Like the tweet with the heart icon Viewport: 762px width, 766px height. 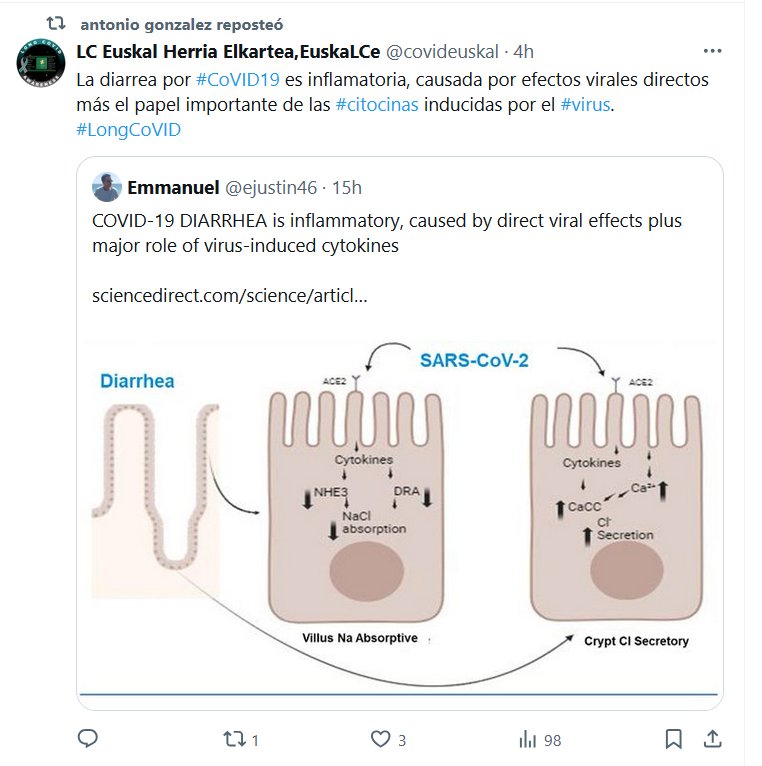point(380,739)
